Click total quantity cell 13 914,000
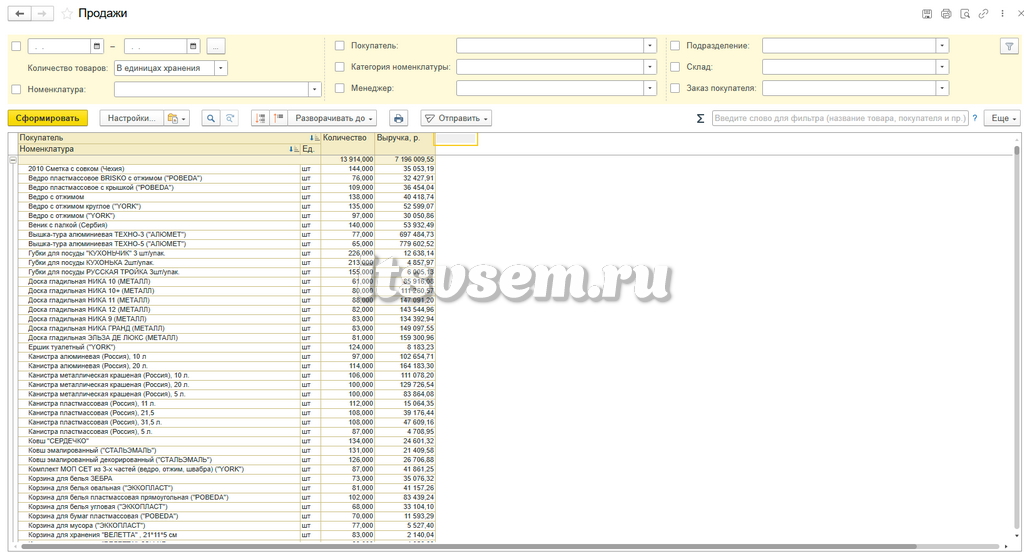1024x553 pixels. pos(348,159)
